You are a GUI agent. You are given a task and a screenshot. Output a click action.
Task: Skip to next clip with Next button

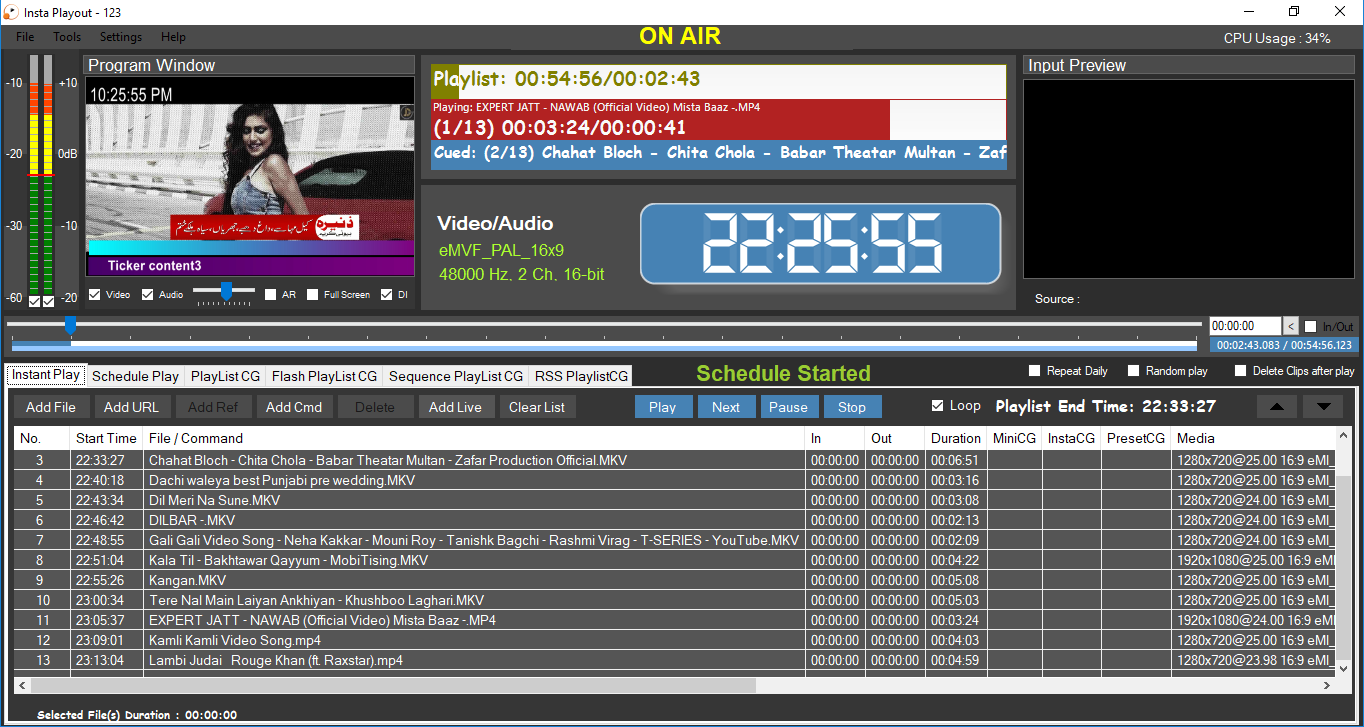[726, 407]
